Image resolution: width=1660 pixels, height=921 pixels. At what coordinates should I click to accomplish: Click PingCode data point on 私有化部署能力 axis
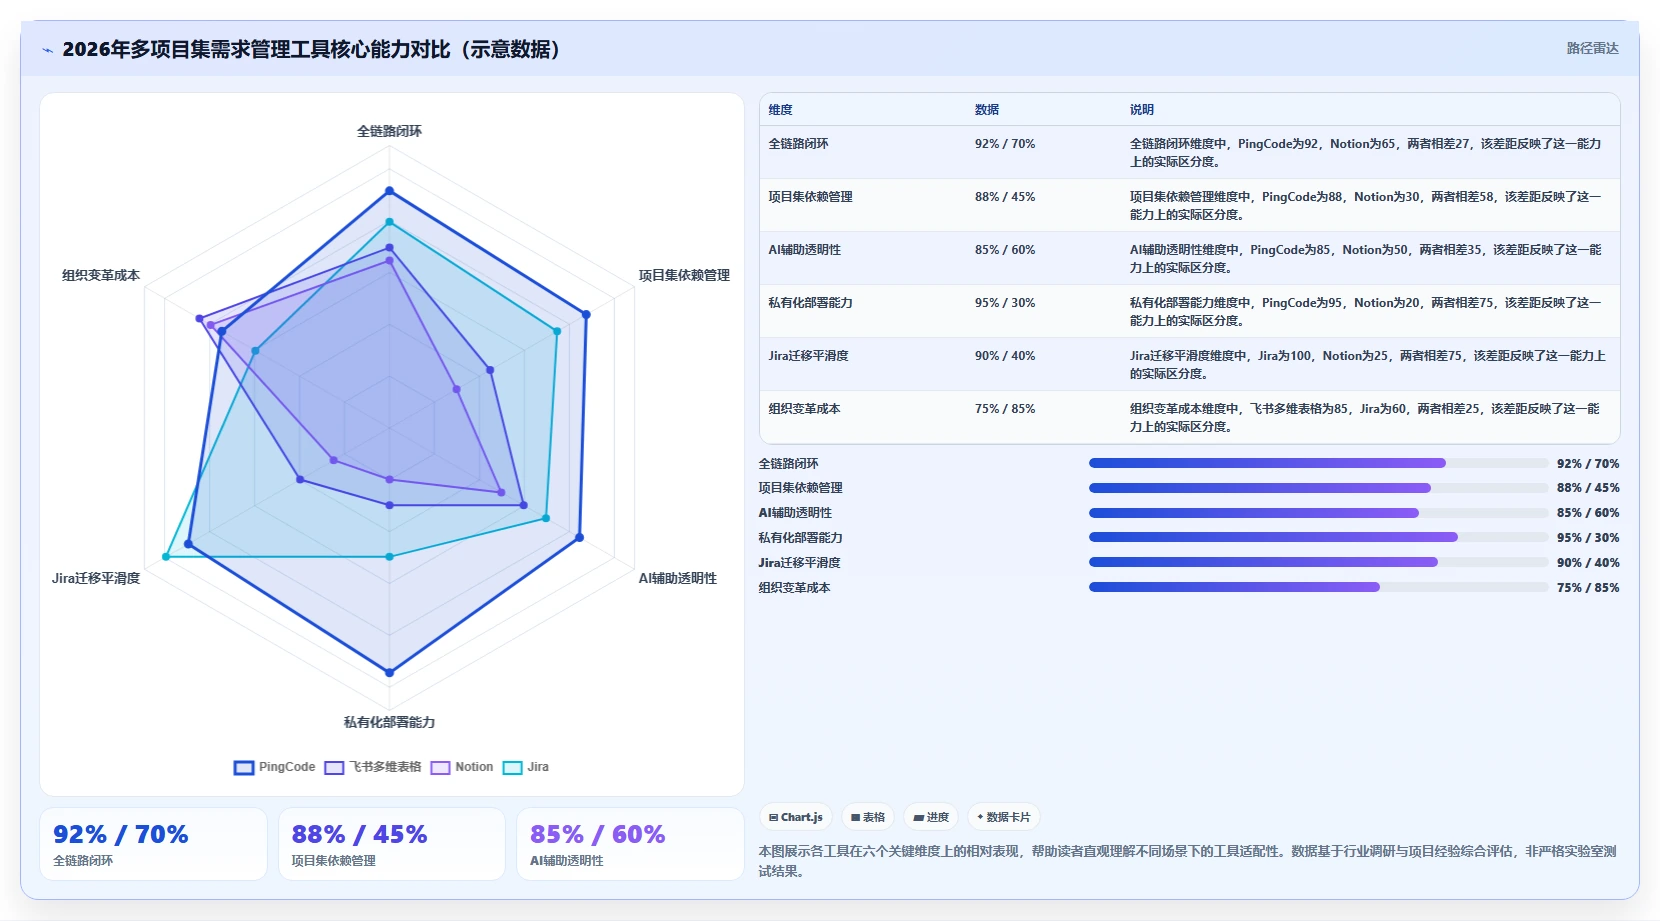click(x=389, y=673)
